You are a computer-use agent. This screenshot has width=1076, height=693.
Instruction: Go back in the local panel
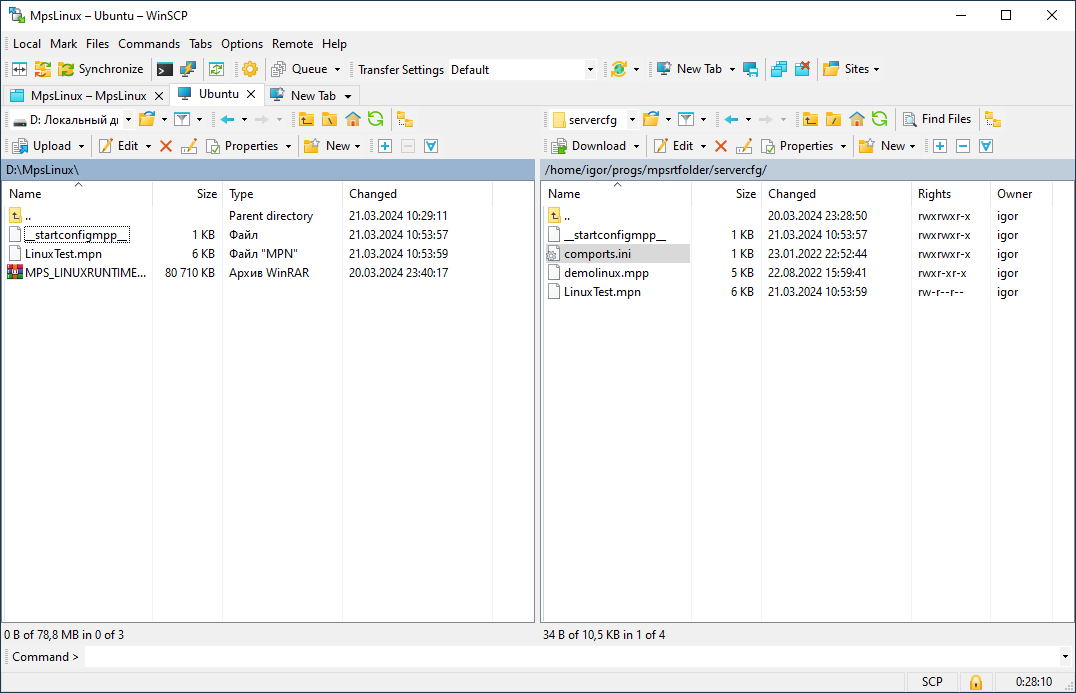coord(227,120)
